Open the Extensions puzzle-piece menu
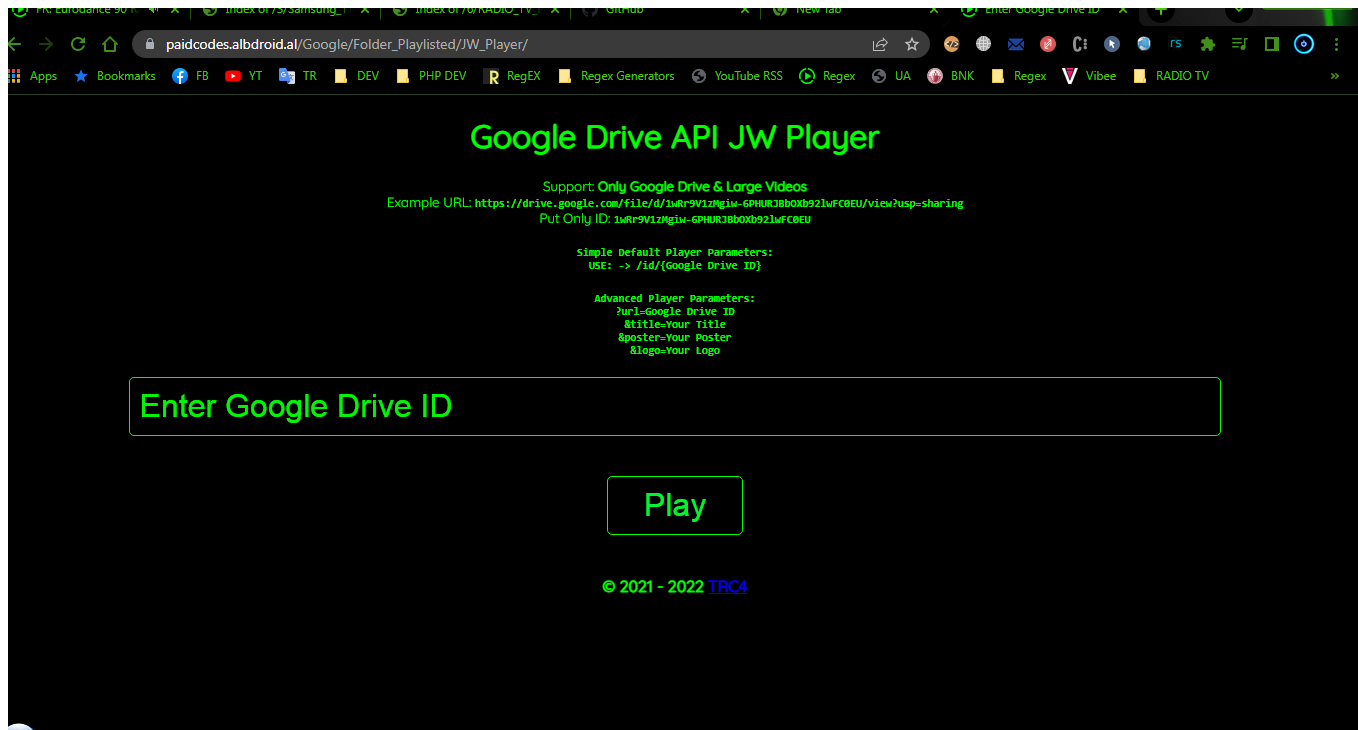1358x730 pixels. tap(1208, 44)
